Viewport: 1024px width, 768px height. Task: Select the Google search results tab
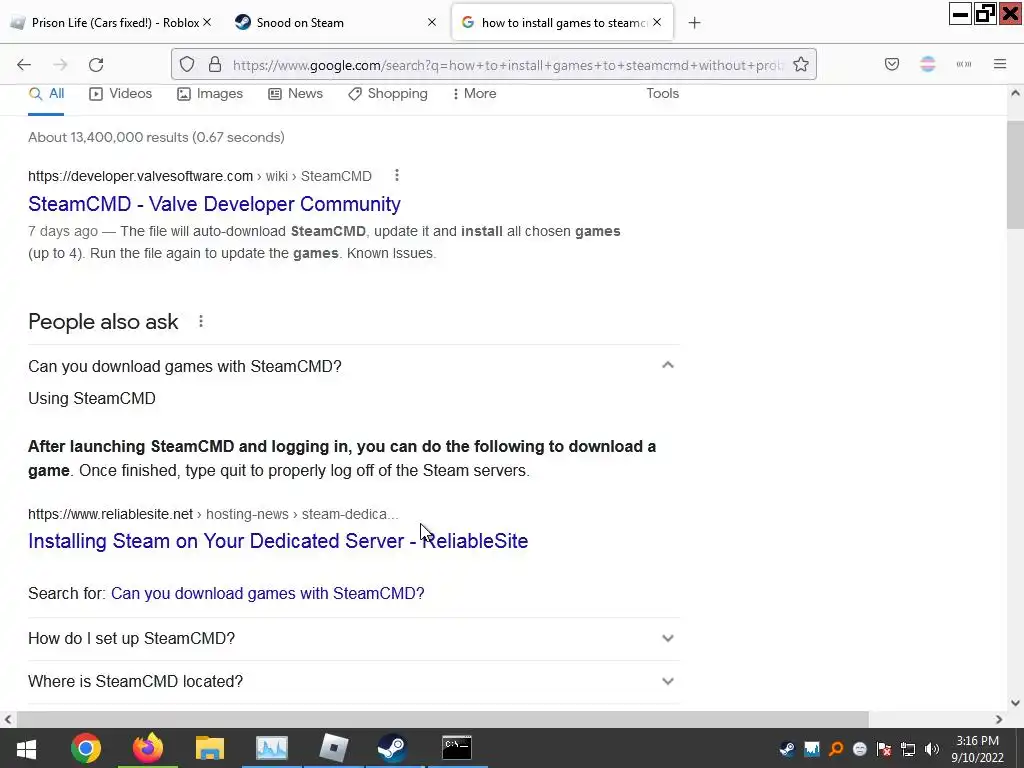(562, 23)
